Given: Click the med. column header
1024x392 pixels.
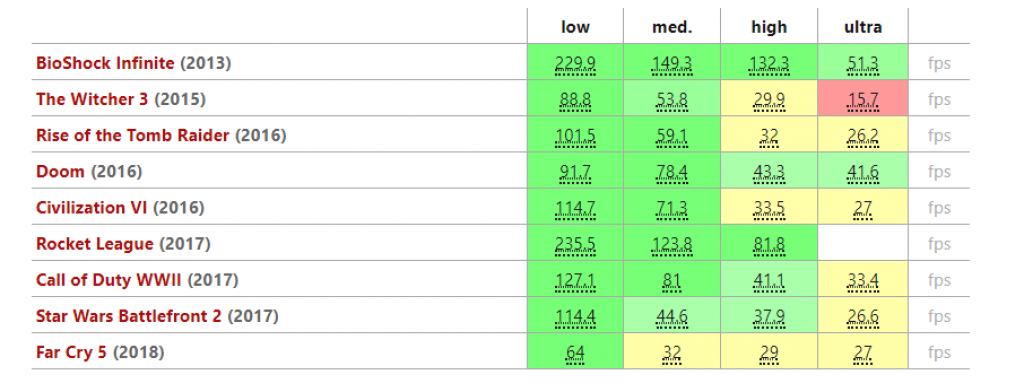Looking at the screenshot, I should coord(671,27).
